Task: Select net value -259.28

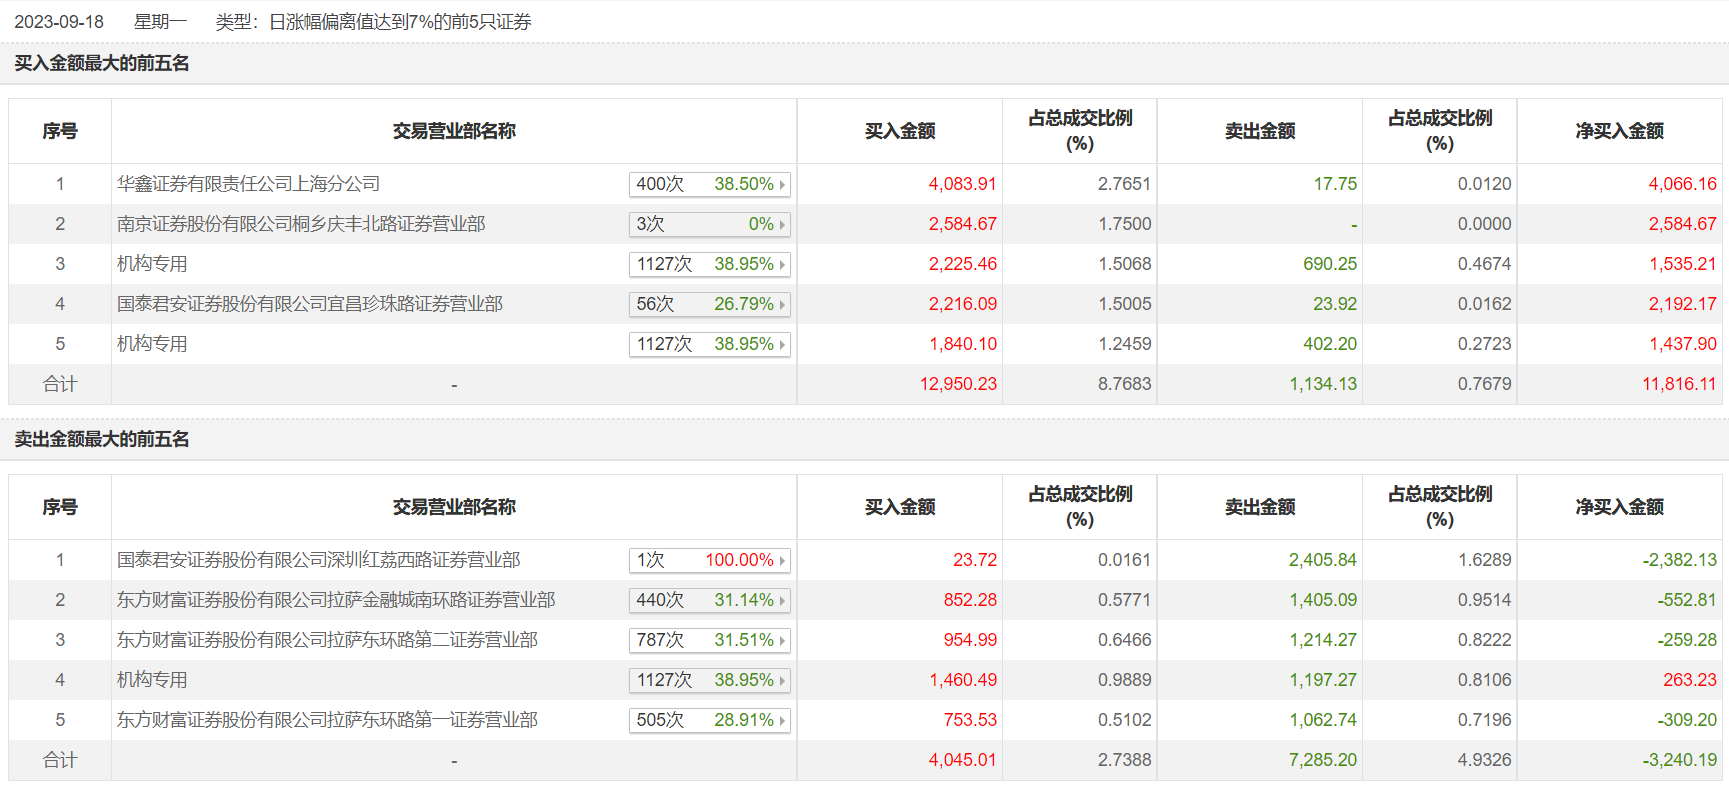Action: (x=1687, y=640)
